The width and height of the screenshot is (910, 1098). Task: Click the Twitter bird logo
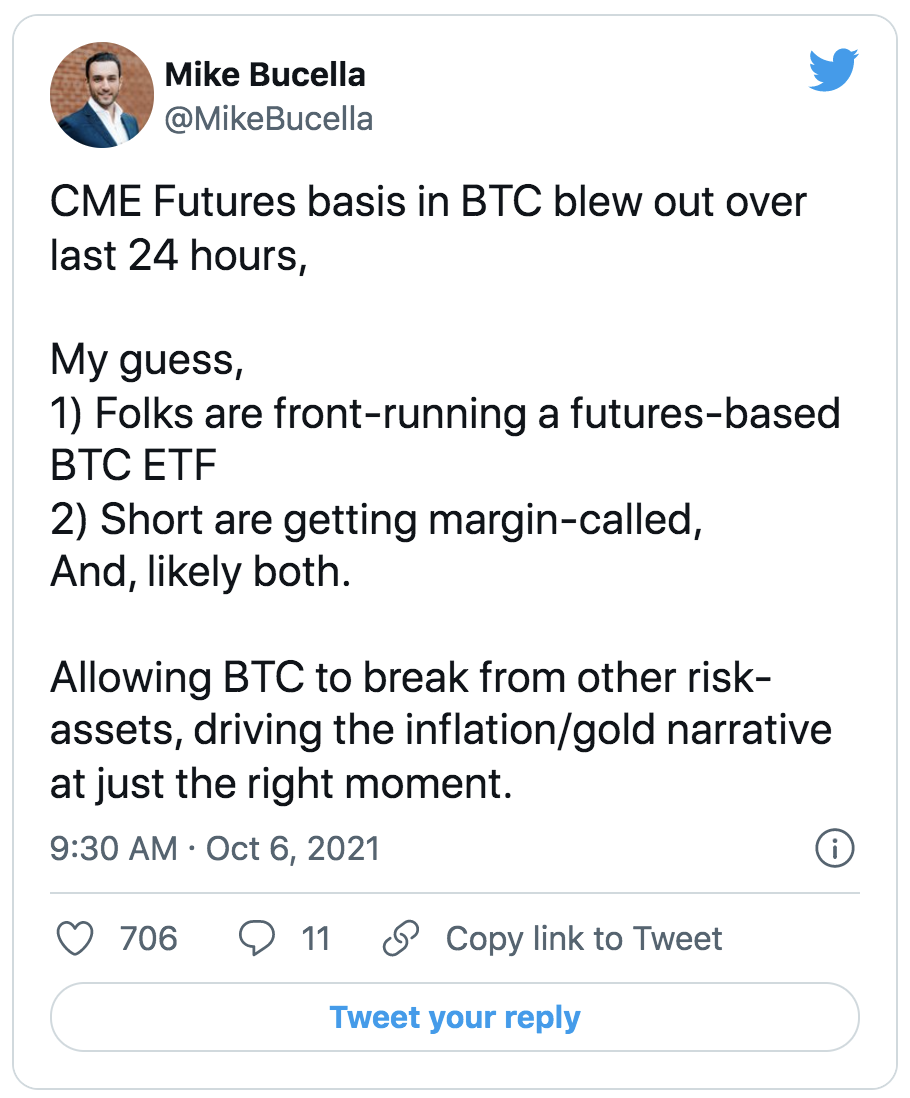(x=833, y=69)
